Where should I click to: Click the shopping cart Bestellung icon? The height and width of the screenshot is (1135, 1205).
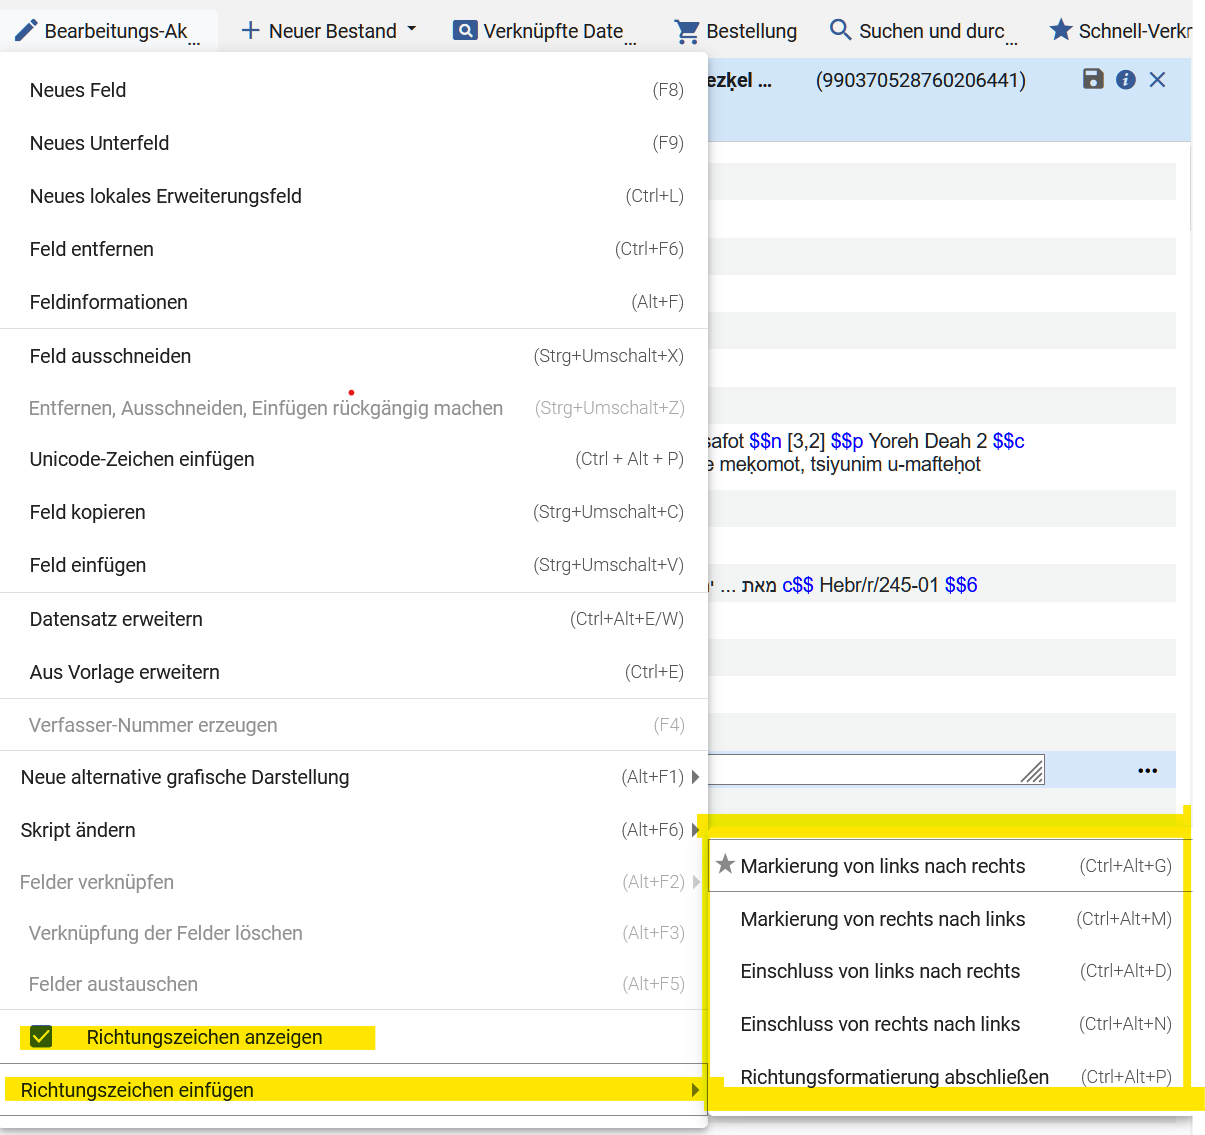pos(687,31)
